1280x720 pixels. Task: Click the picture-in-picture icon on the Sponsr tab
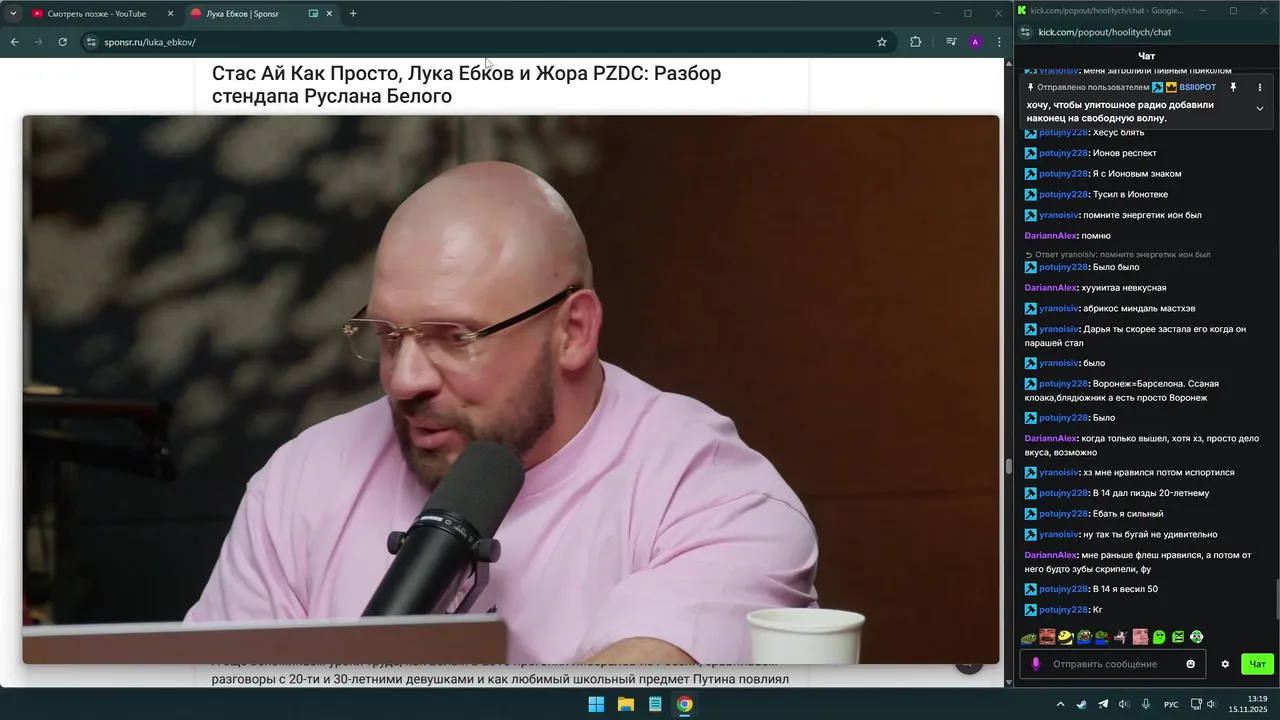pyautogui.click(x=313, y=14)
